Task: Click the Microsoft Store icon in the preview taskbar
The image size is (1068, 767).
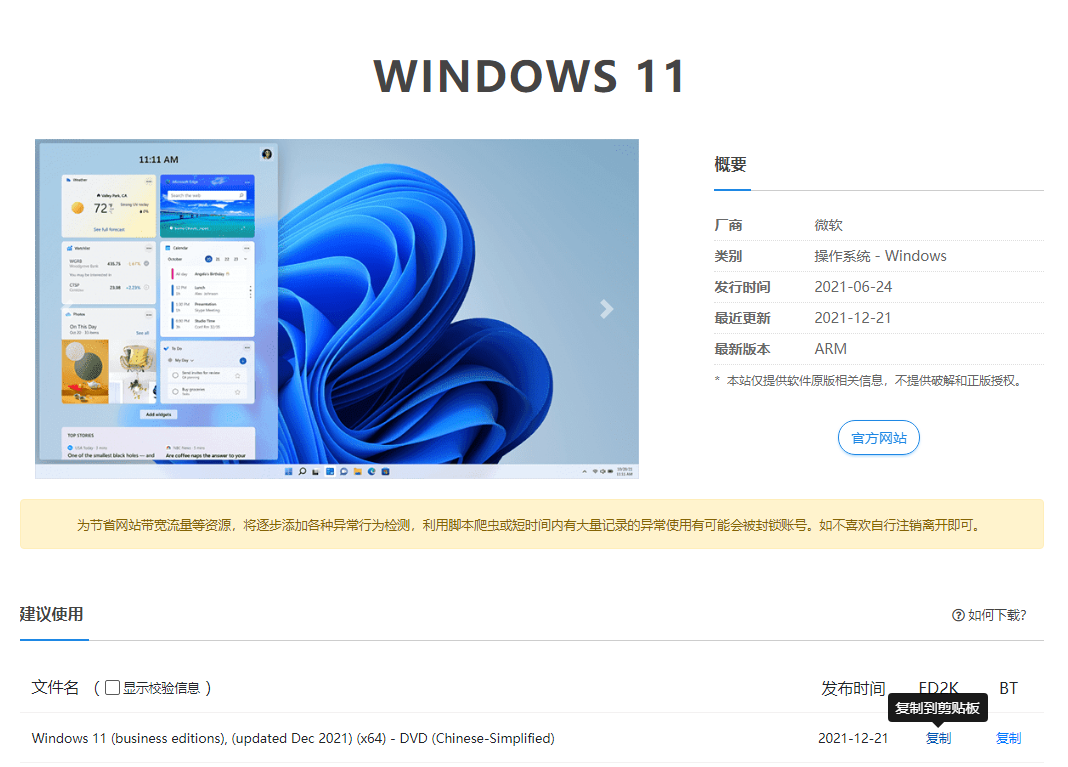Action: 385,471
